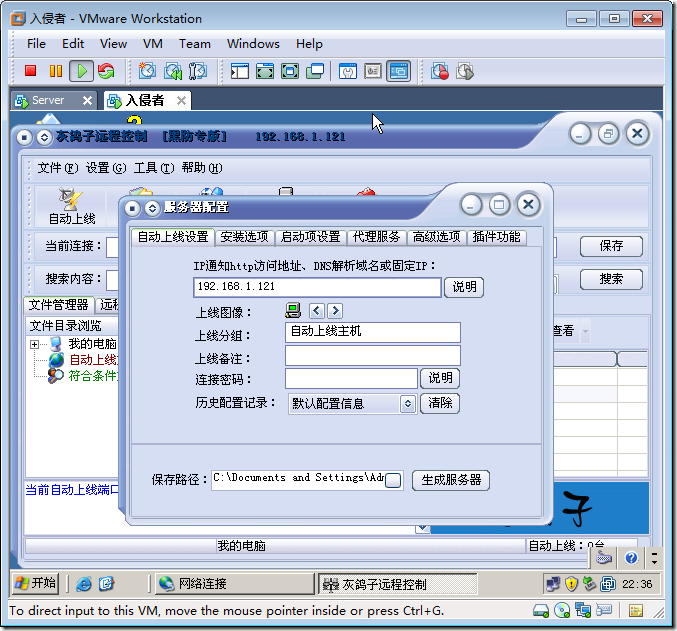Expand the 我的电脑 tree node
677x631 pixels.
coord(34,344)
